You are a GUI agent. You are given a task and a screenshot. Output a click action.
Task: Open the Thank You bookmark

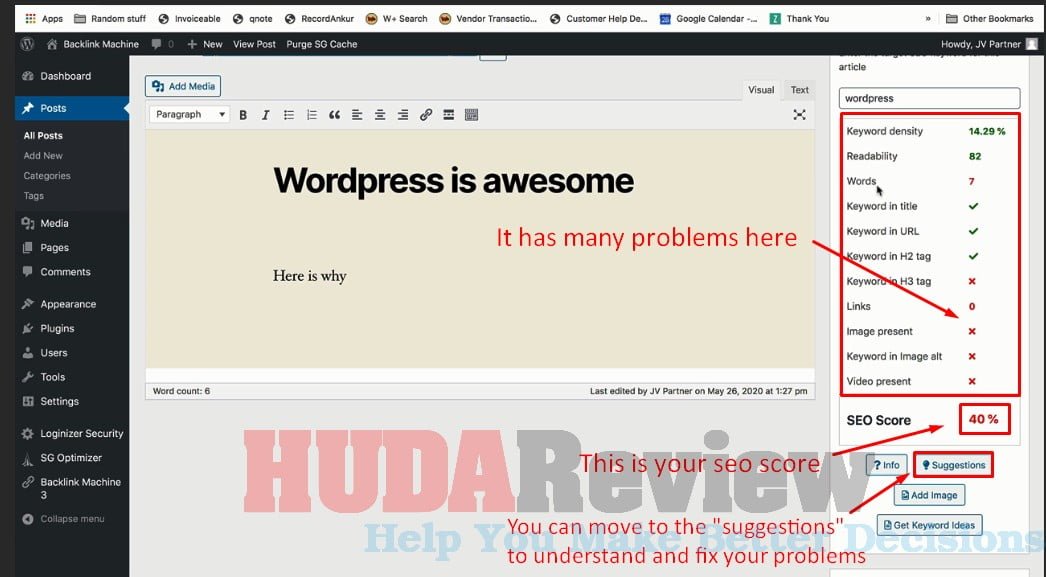tap(799, 19)
